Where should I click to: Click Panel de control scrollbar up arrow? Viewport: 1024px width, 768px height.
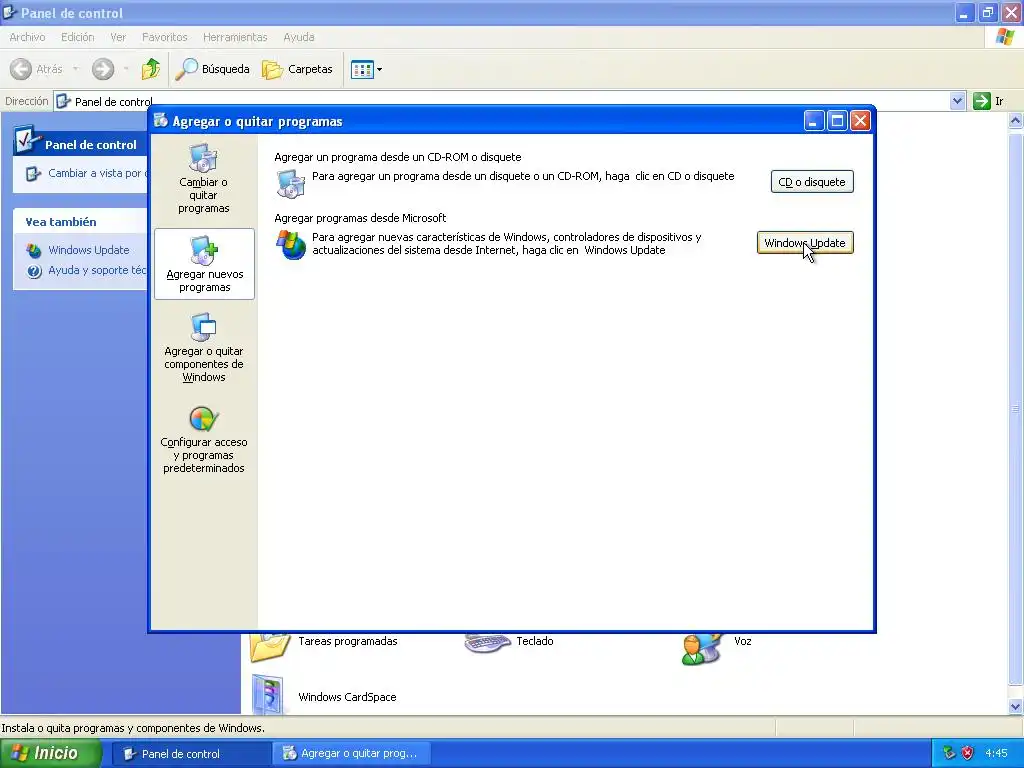(x=1016, y=121)
